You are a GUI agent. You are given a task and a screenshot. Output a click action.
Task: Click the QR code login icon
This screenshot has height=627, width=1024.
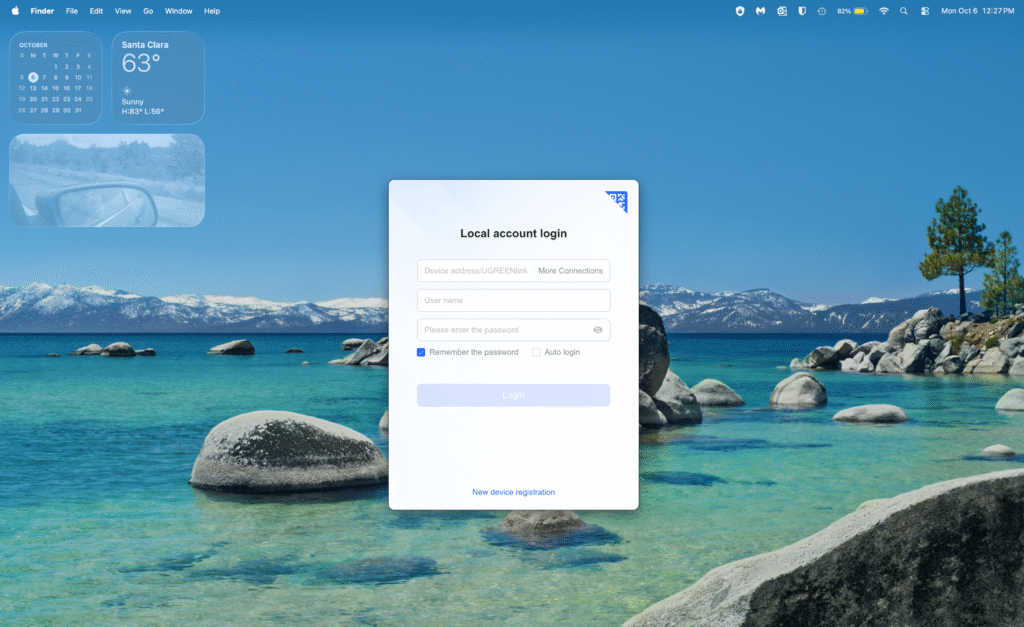coord(618,200)
